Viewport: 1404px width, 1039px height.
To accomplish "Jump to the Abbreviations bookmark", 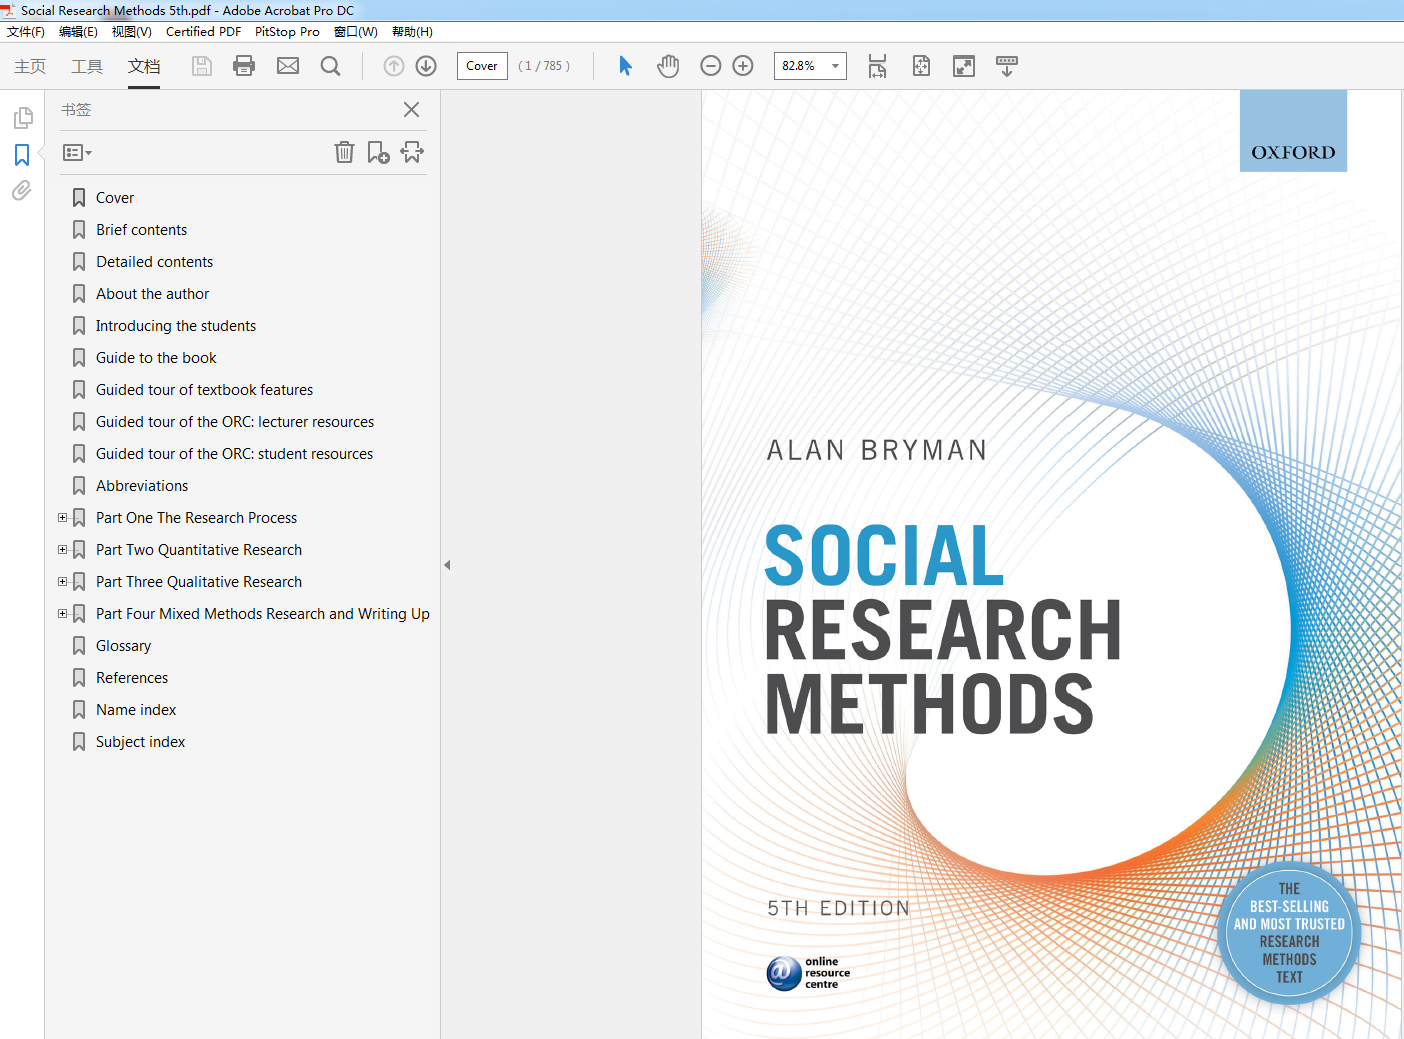I will 142,486.
